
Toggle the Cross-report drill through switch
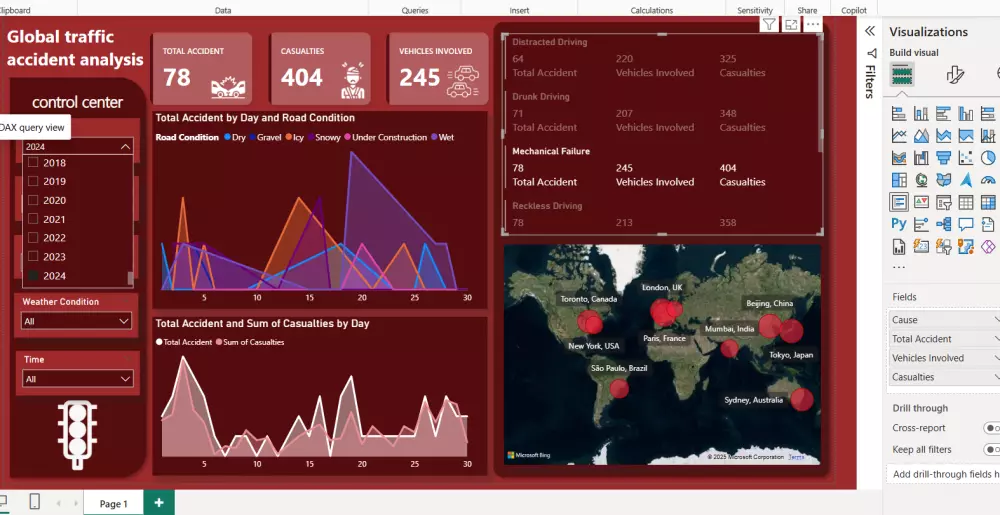coord(992,428)
